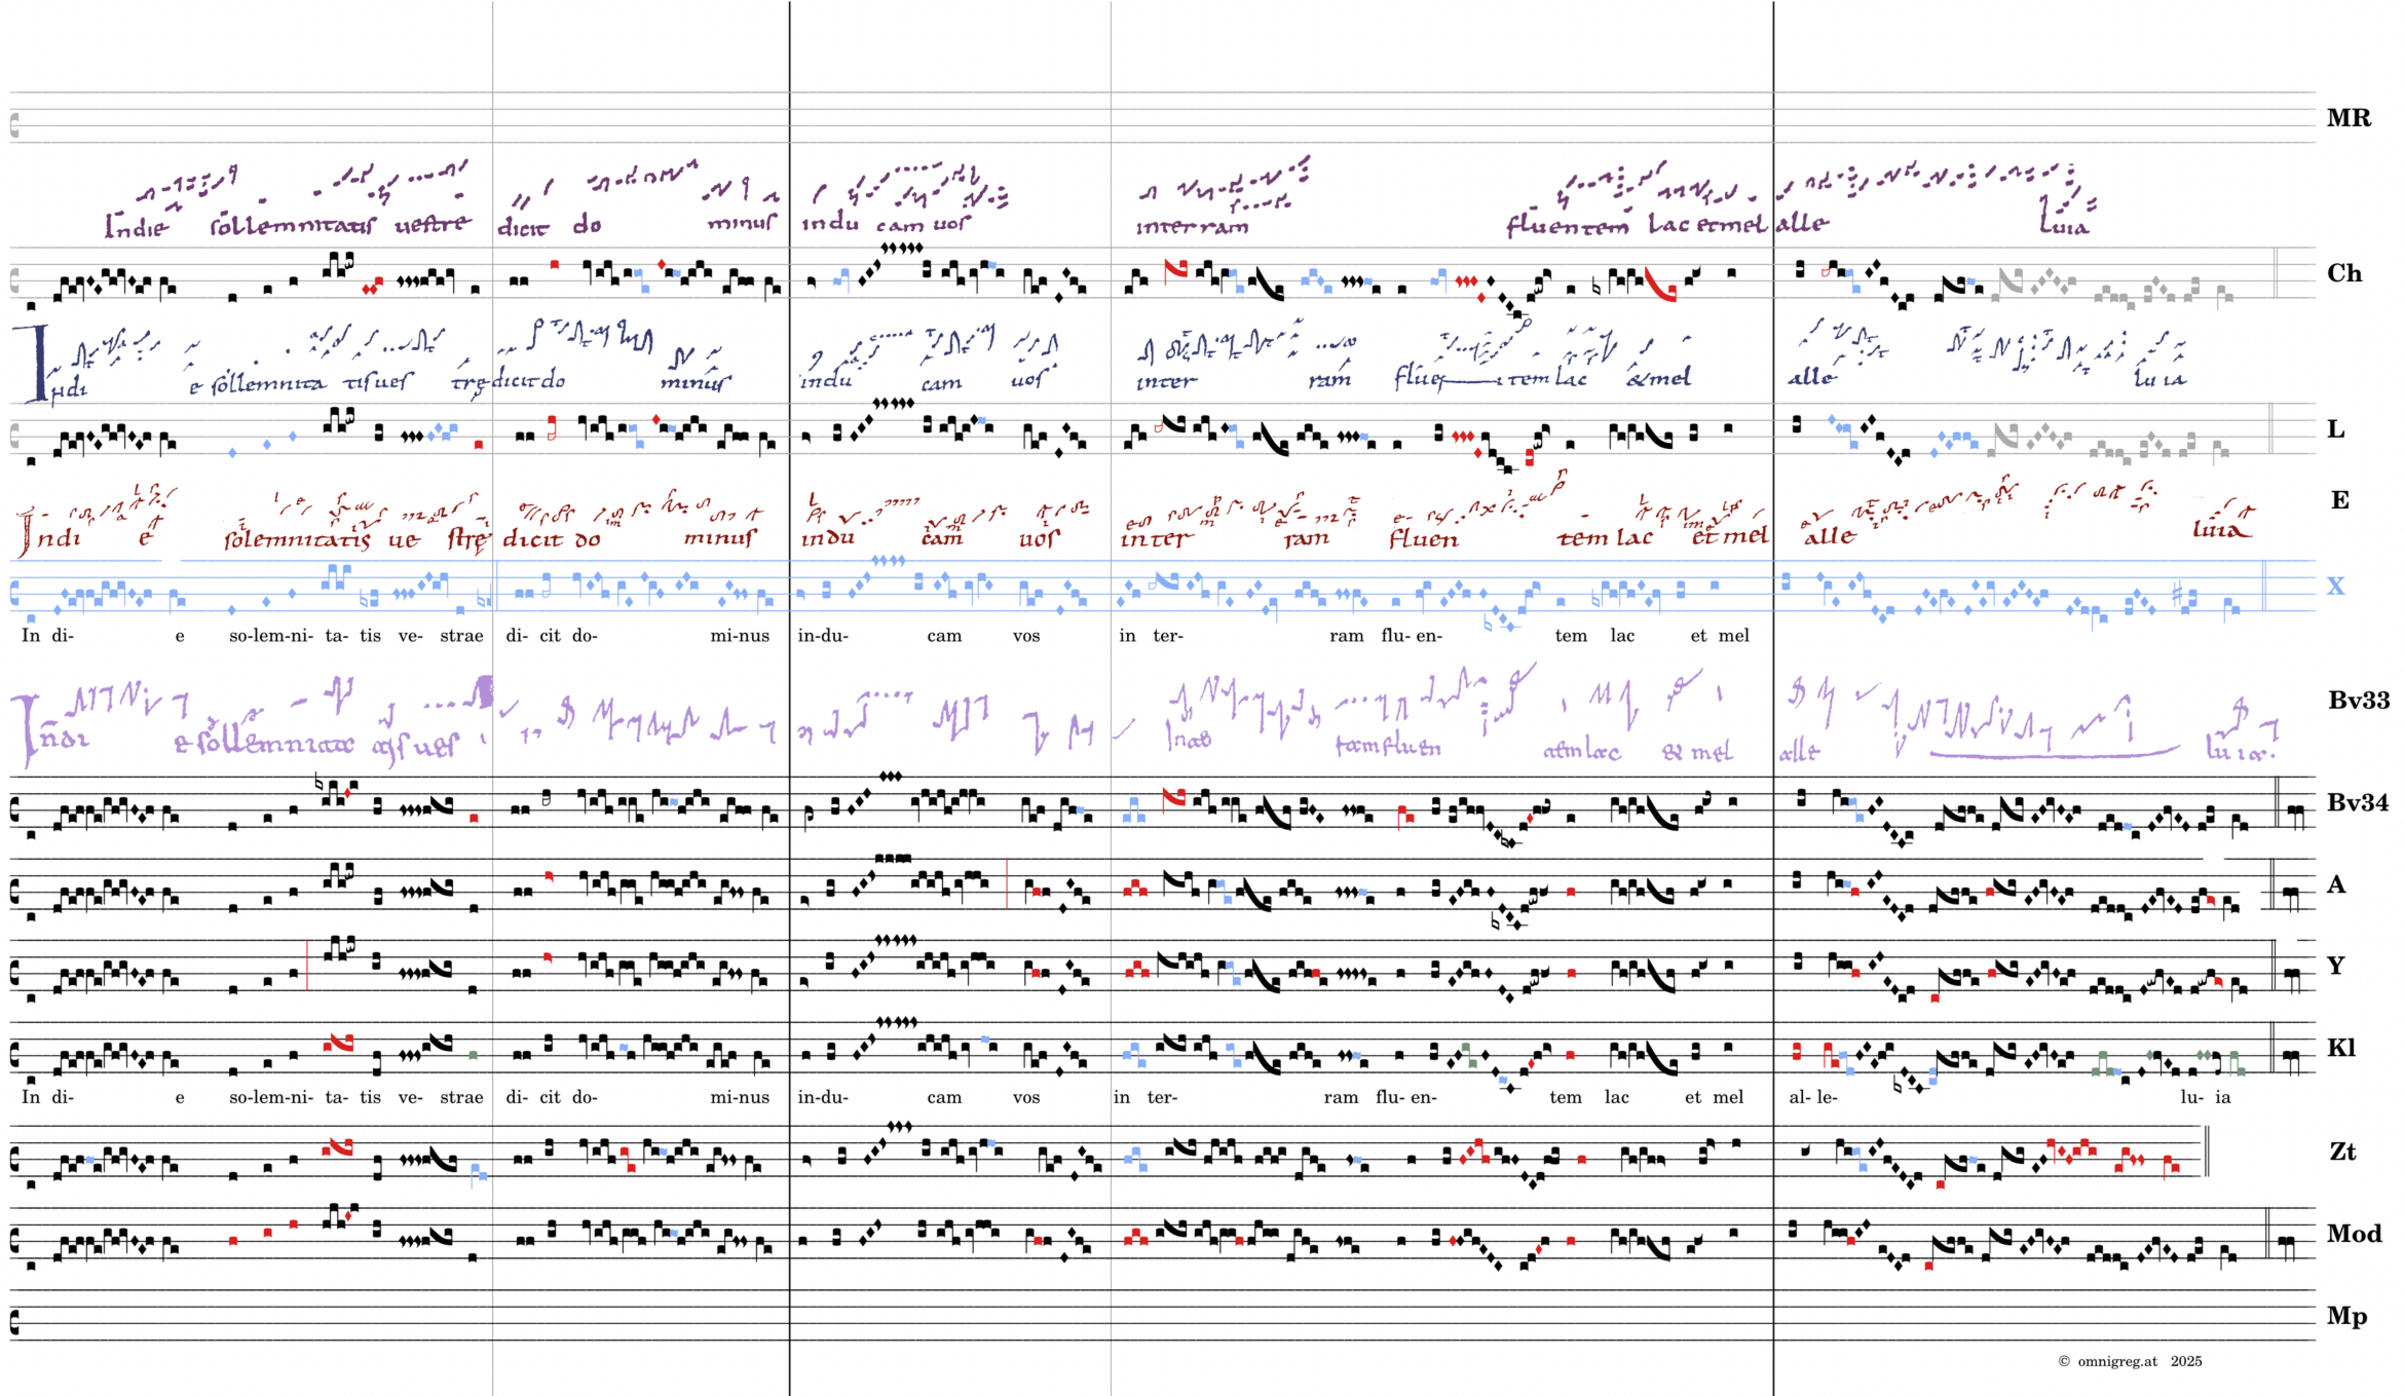Click the red initial 'Indi' text in E row
This screenshot has height=1396, width=2404.
(50, 537)
